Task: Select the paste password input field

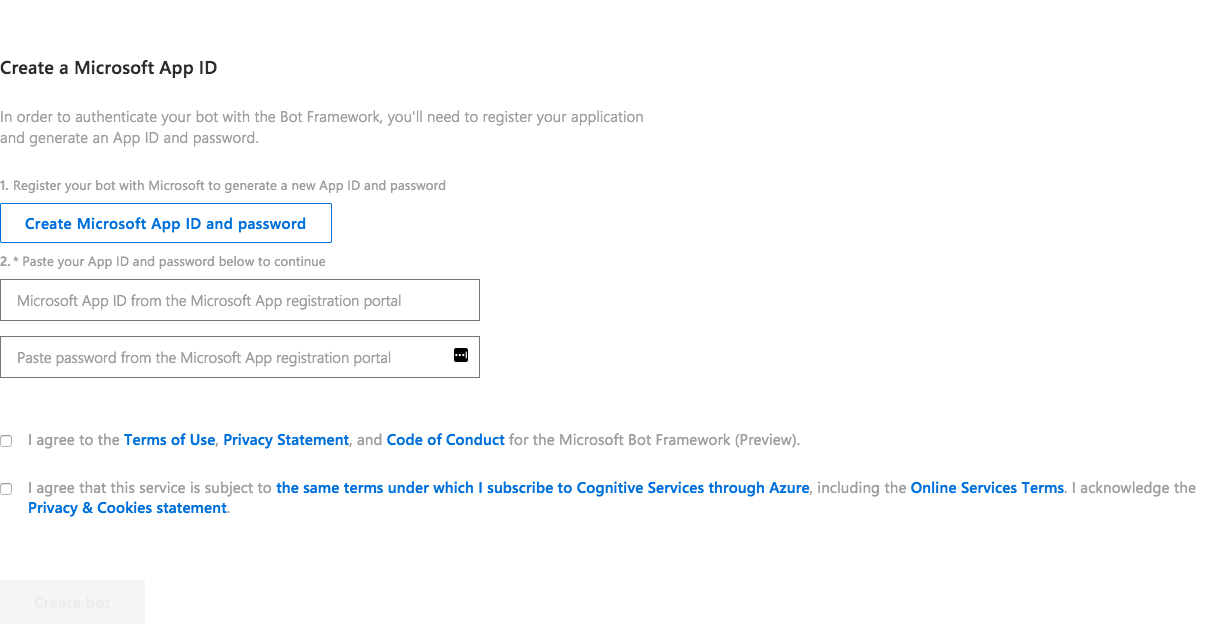Action: tap(240, 357)
